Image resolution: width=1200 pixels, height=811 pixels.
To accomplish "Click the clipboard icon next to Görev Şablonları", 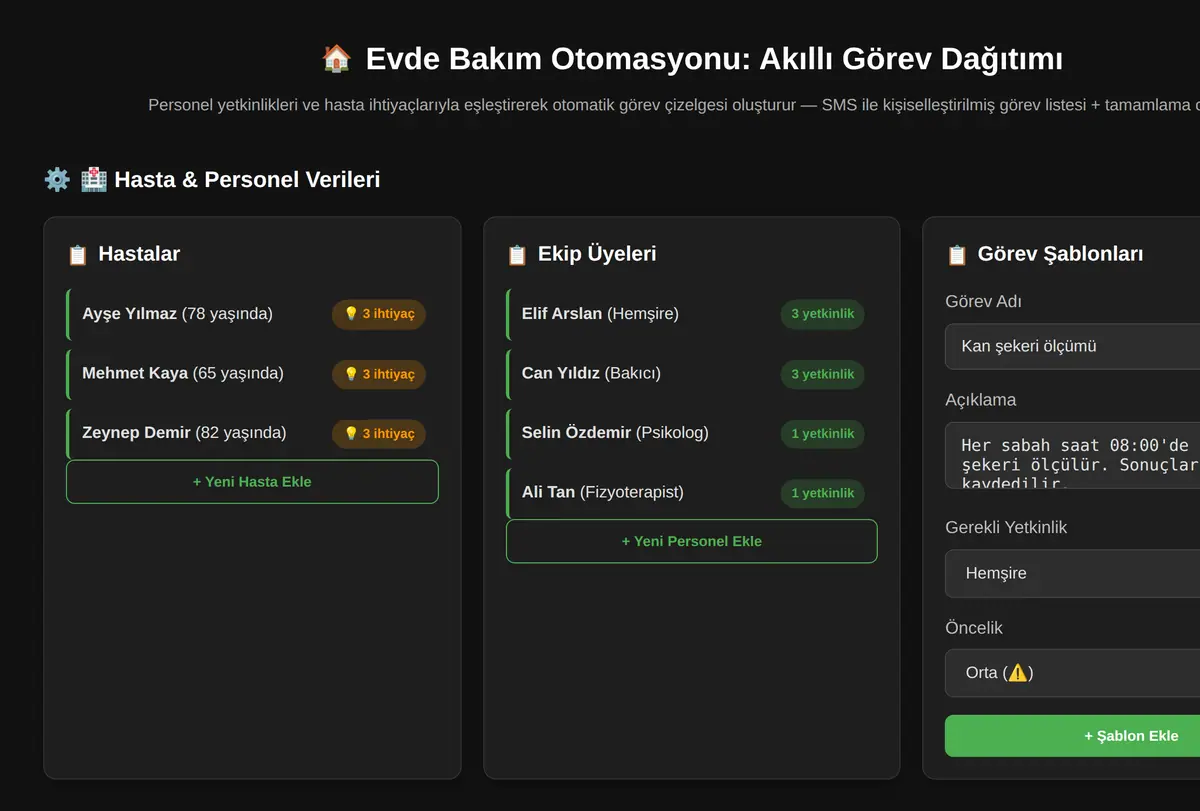I will (957, 255).
